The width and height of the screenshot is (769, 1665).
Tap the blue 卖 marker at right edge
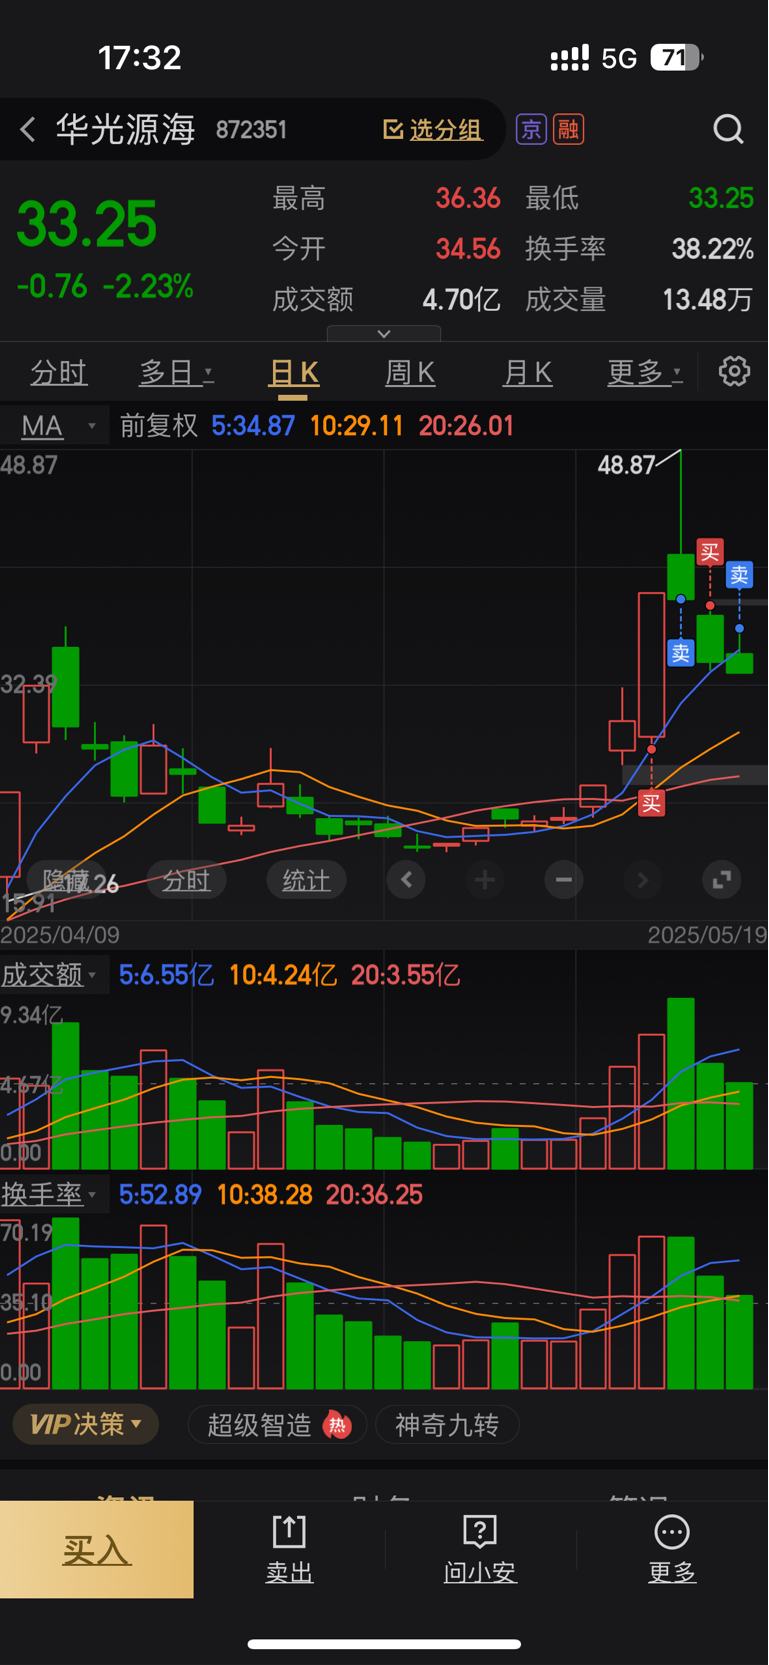(x=739, y=575)
